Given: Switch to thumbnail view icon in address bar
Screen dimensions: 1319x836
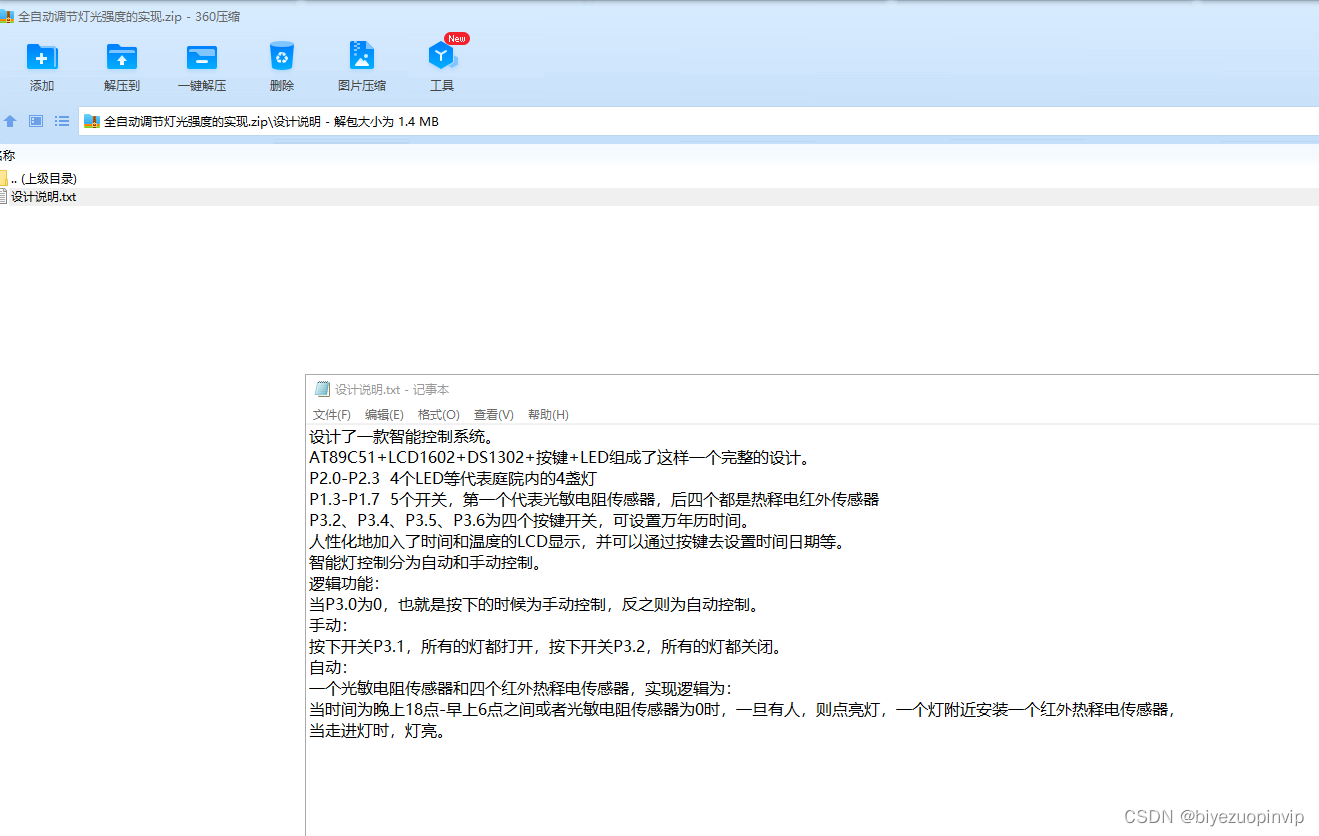Looking at the screenshot, I should (x=36, y=121).
